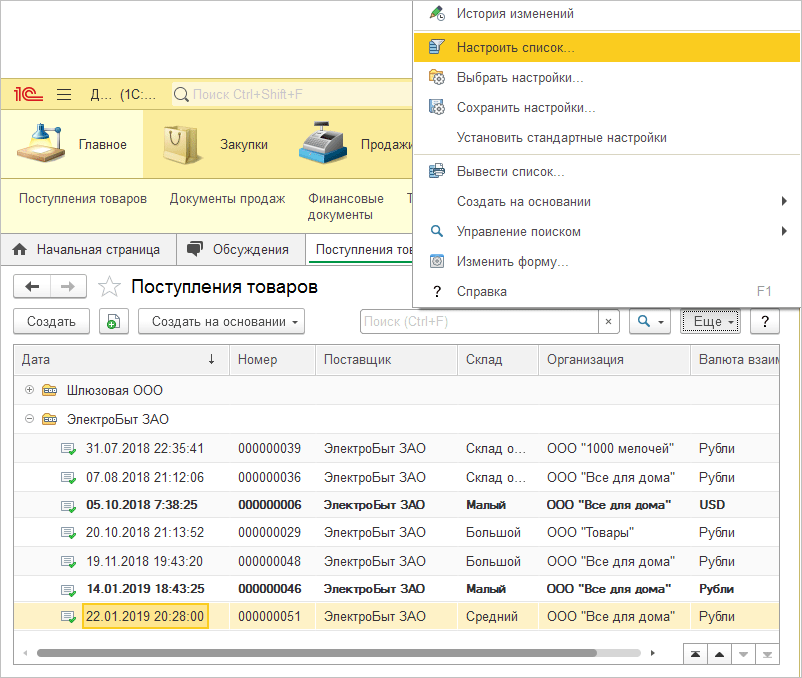The height and width of the screenshot is (678, 802).
Task: Select the row dated 05.10.2018 7:38:25
Action: [x=396, y=505]
